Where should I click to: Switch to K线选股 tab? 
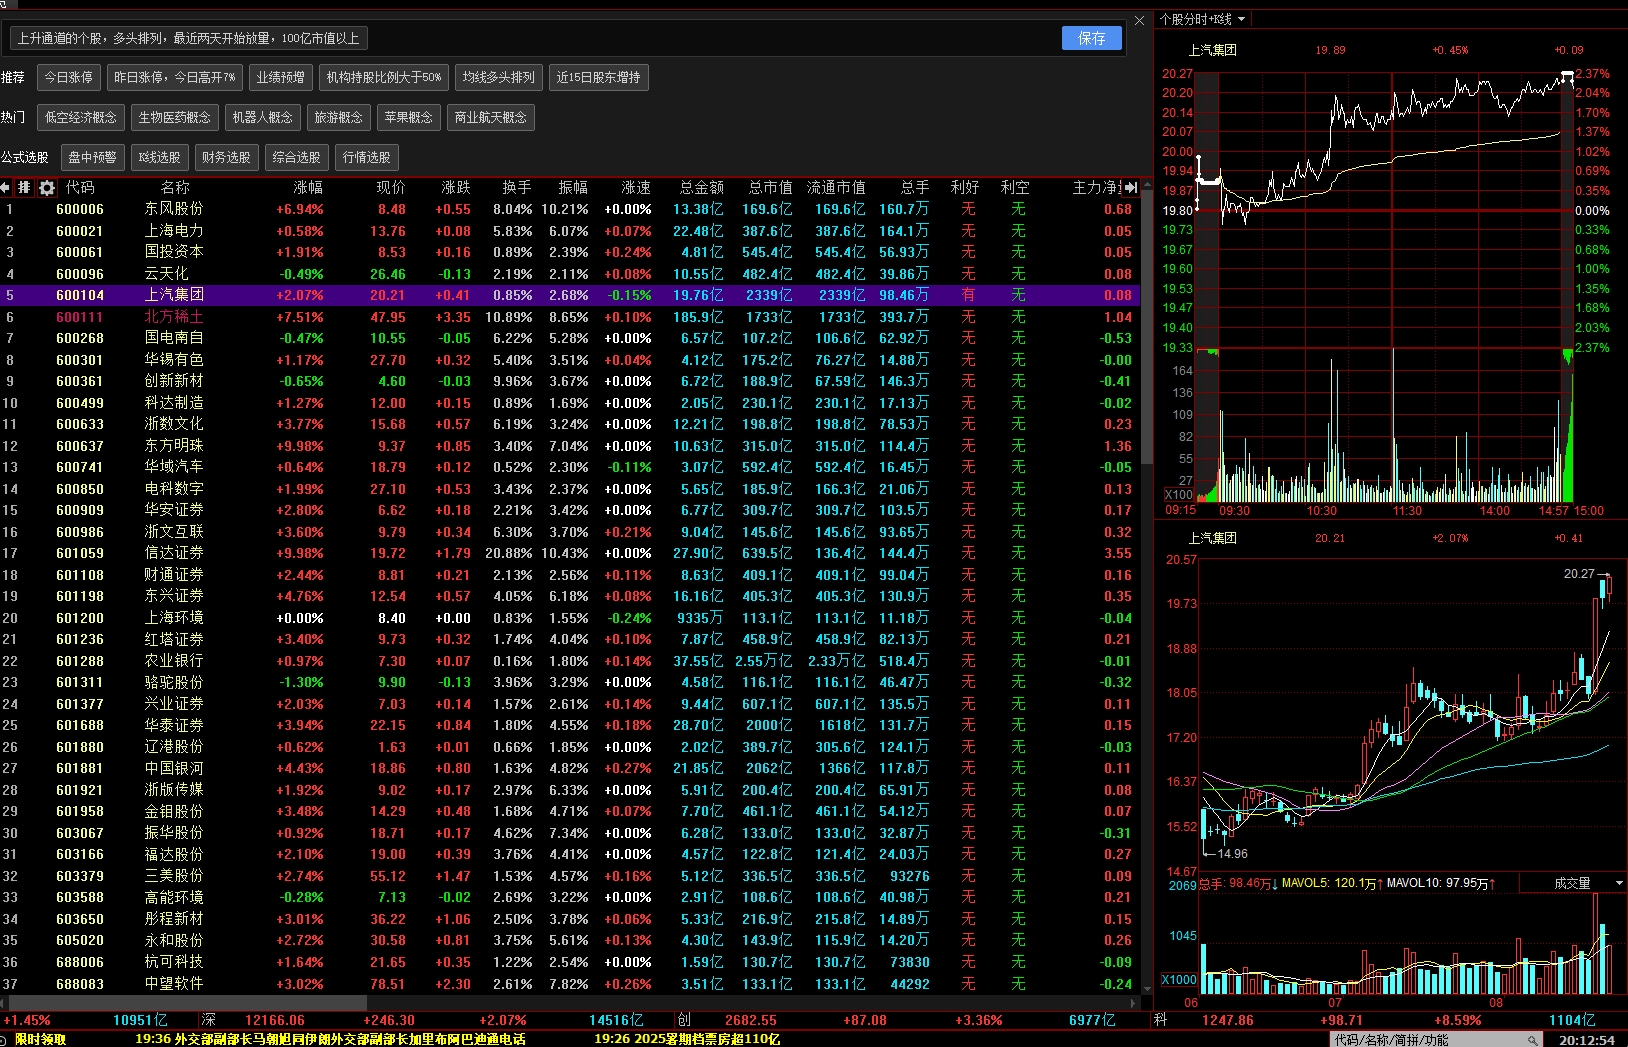(x=160, y=157)
